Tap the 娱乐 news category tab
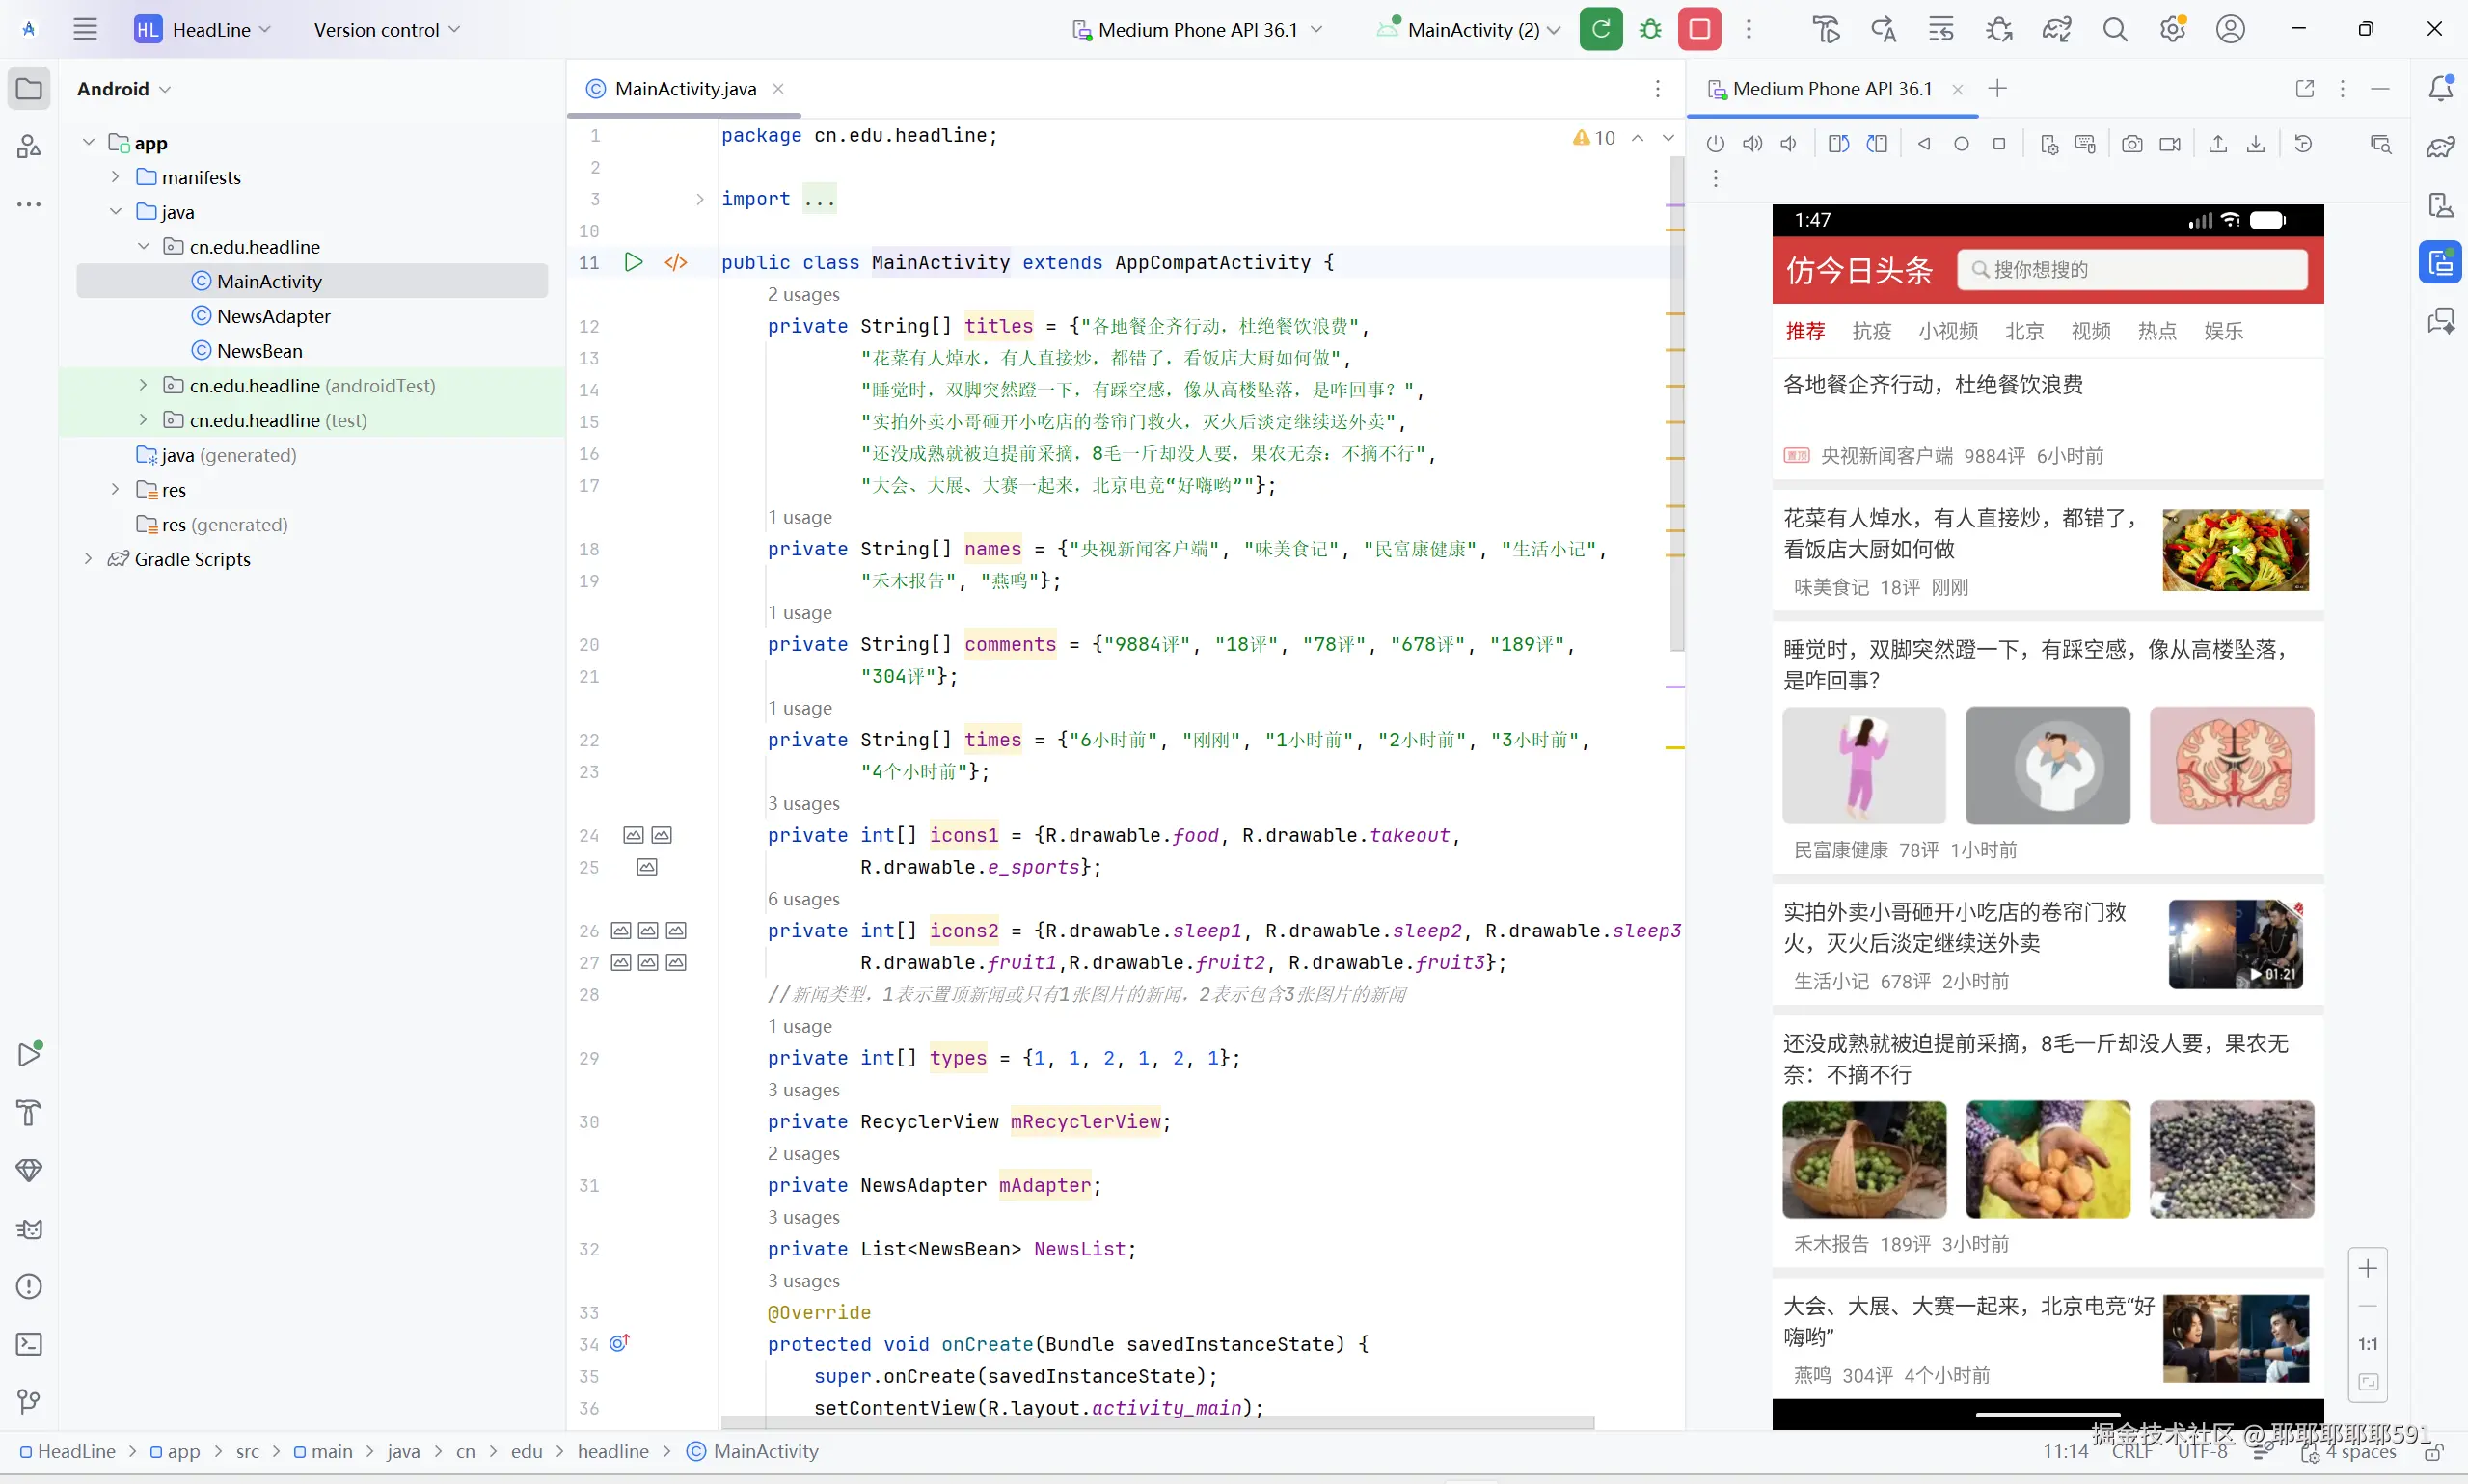Image resolution: width=2468 pixels, height=1484 pixels. pos(2223,331)
